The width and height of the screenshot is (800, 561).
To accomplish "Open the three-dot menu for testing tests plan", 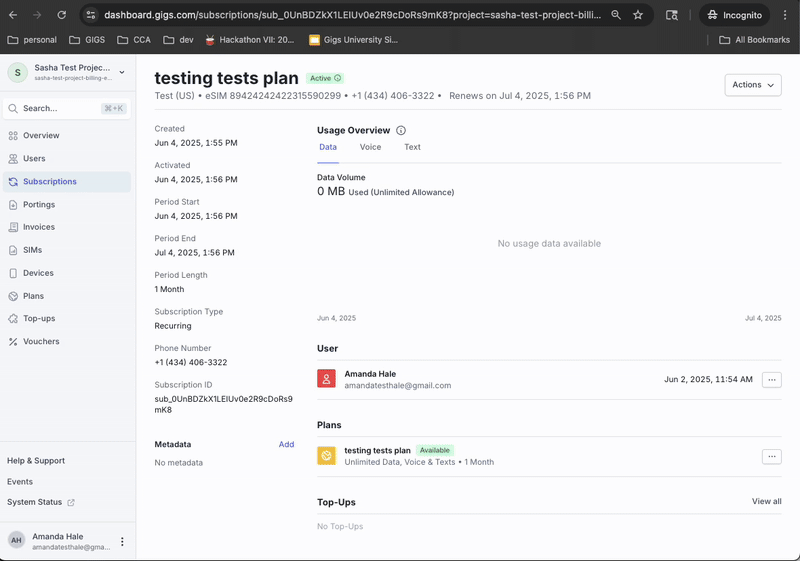I will tap(771, 456).
